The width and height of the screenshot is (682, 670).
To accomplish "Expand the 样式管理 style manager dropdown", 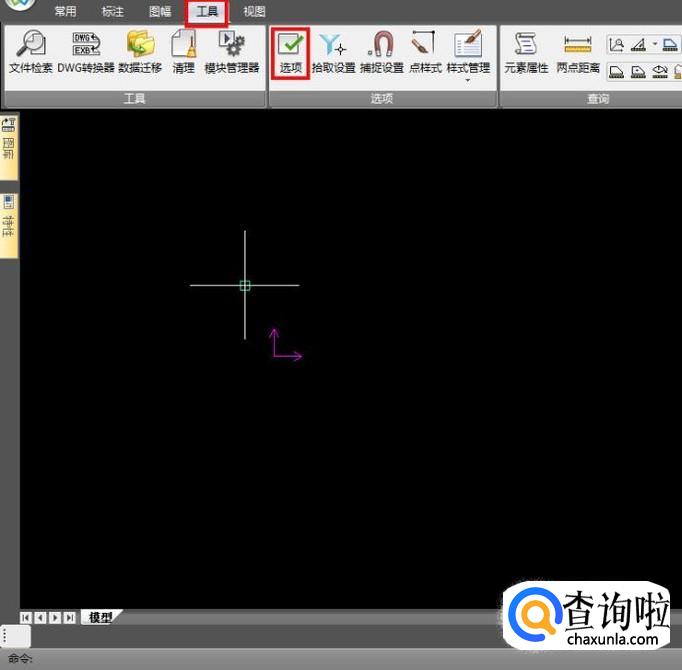I will click(468, 78).
